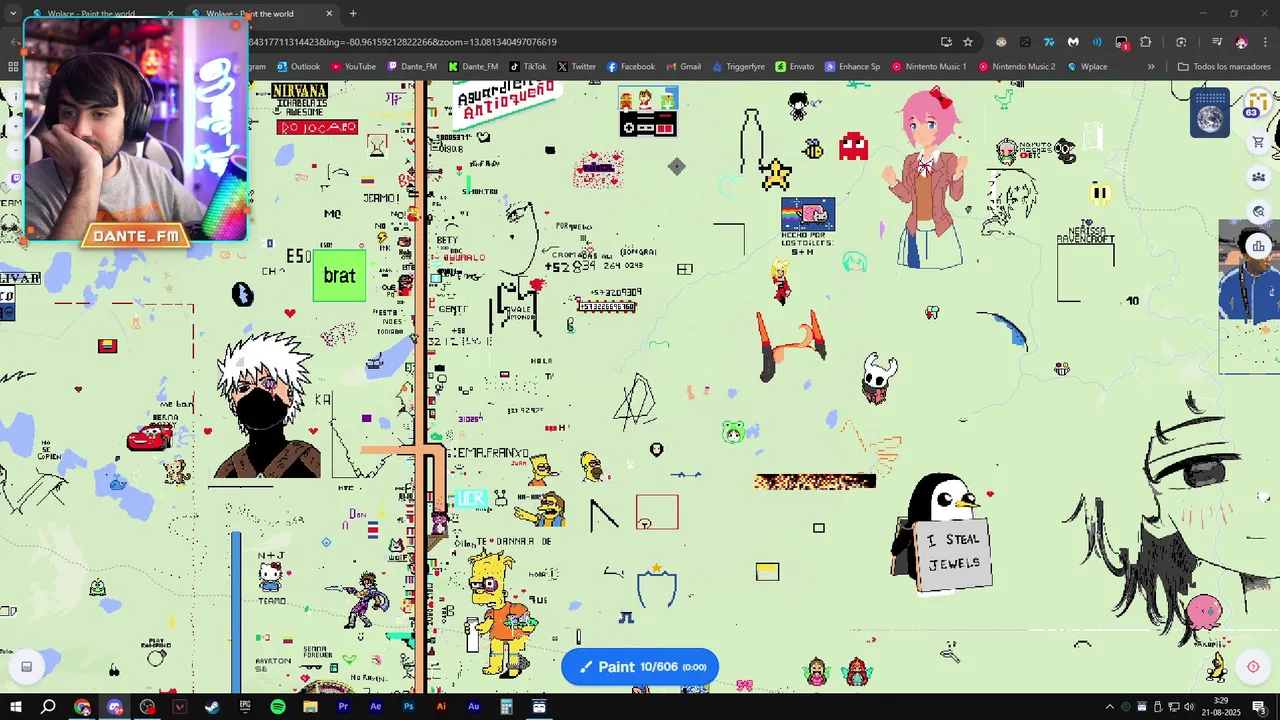Viewport: 1280px width, 720px height.
Task: Open the TikTok bookmark
Action: 528,67
